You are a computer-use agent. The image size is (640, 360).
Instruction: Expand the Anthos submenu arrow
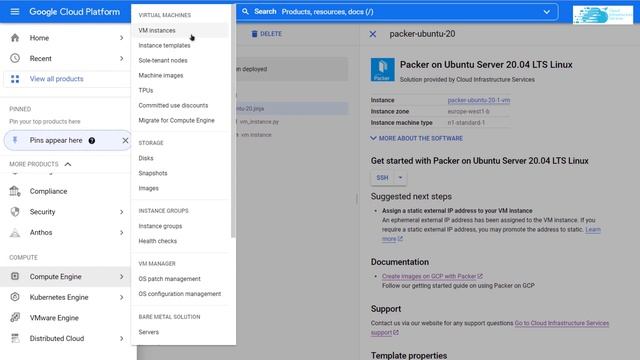(122, 233)
